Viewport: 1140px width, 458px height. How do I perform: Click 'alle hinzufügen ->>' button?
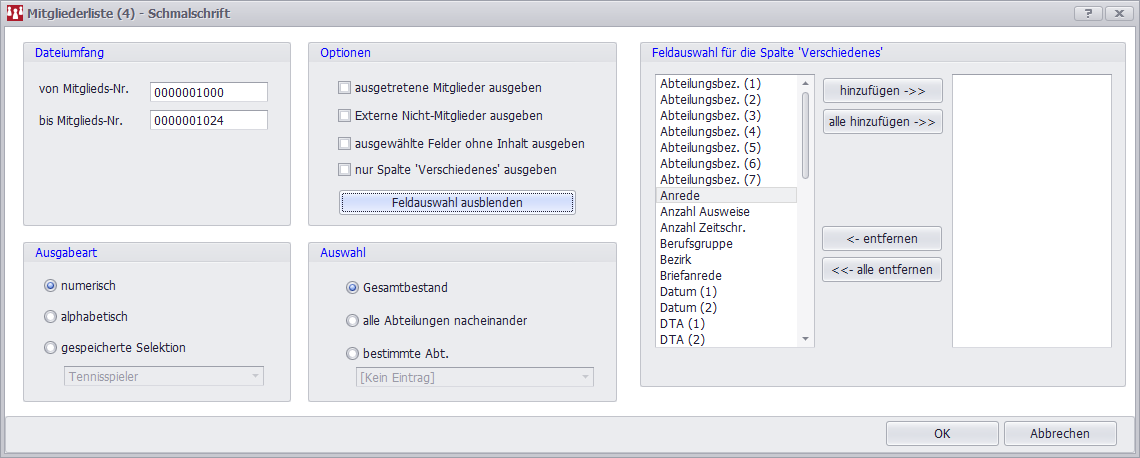coord(882,122)
